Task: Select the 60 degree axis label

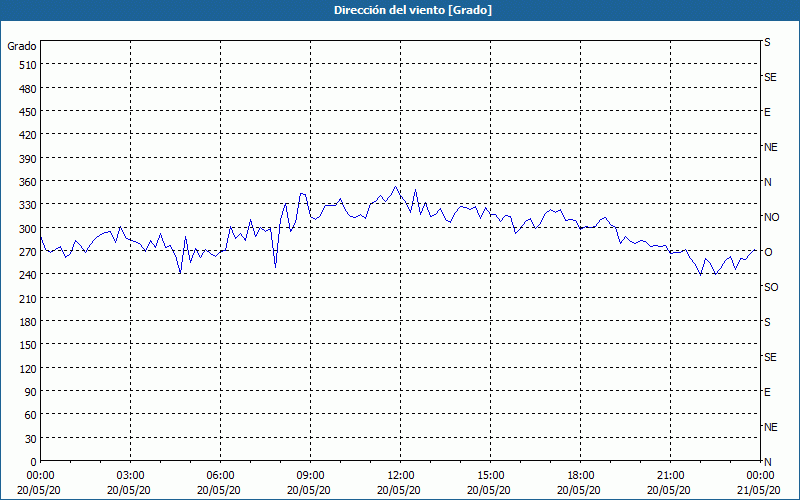Action: 31,416
